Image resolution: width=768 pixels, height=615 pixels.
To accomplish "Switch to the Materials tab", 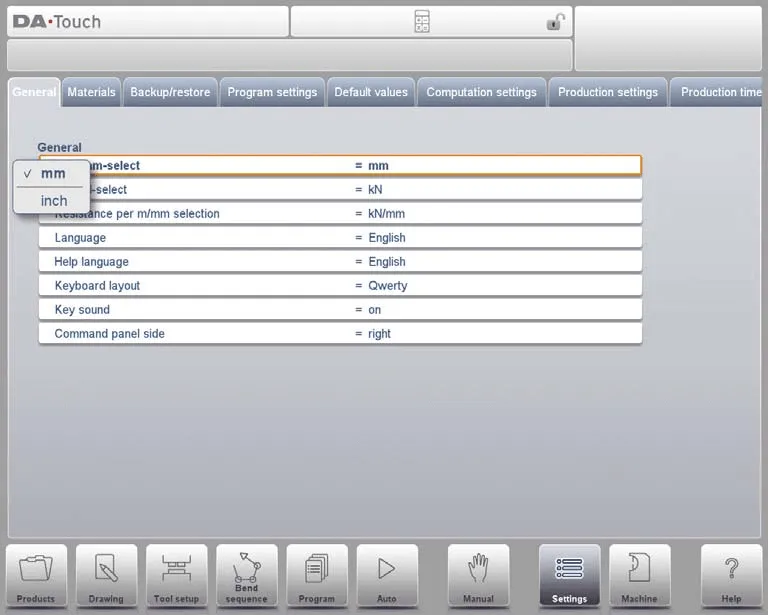I will coord(91,92).
